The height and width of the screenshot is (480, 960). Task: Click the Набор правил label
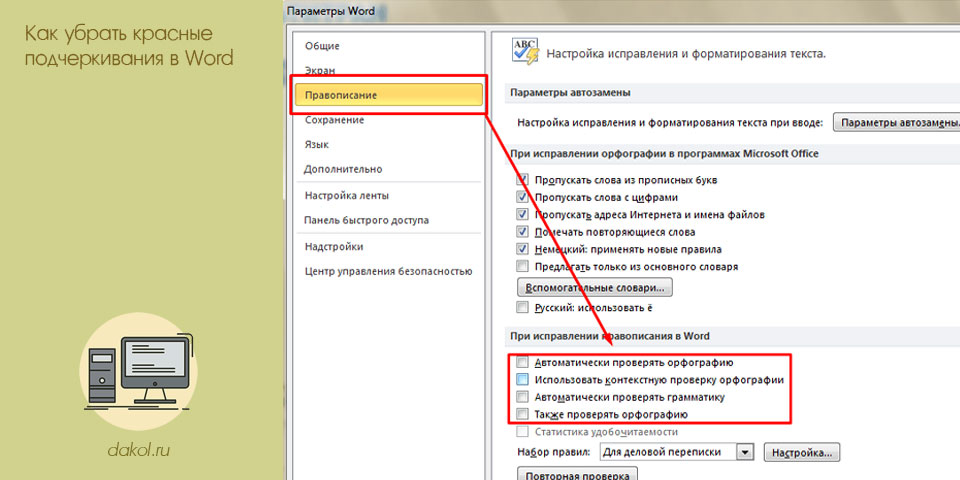[554, 452]
